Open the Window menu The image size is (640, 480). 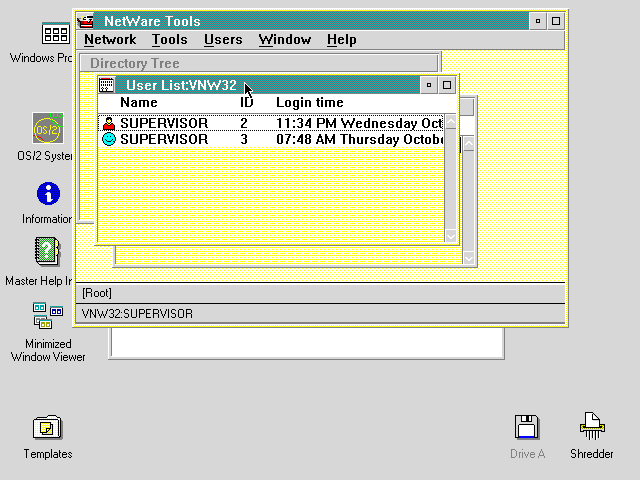(284, 40)
